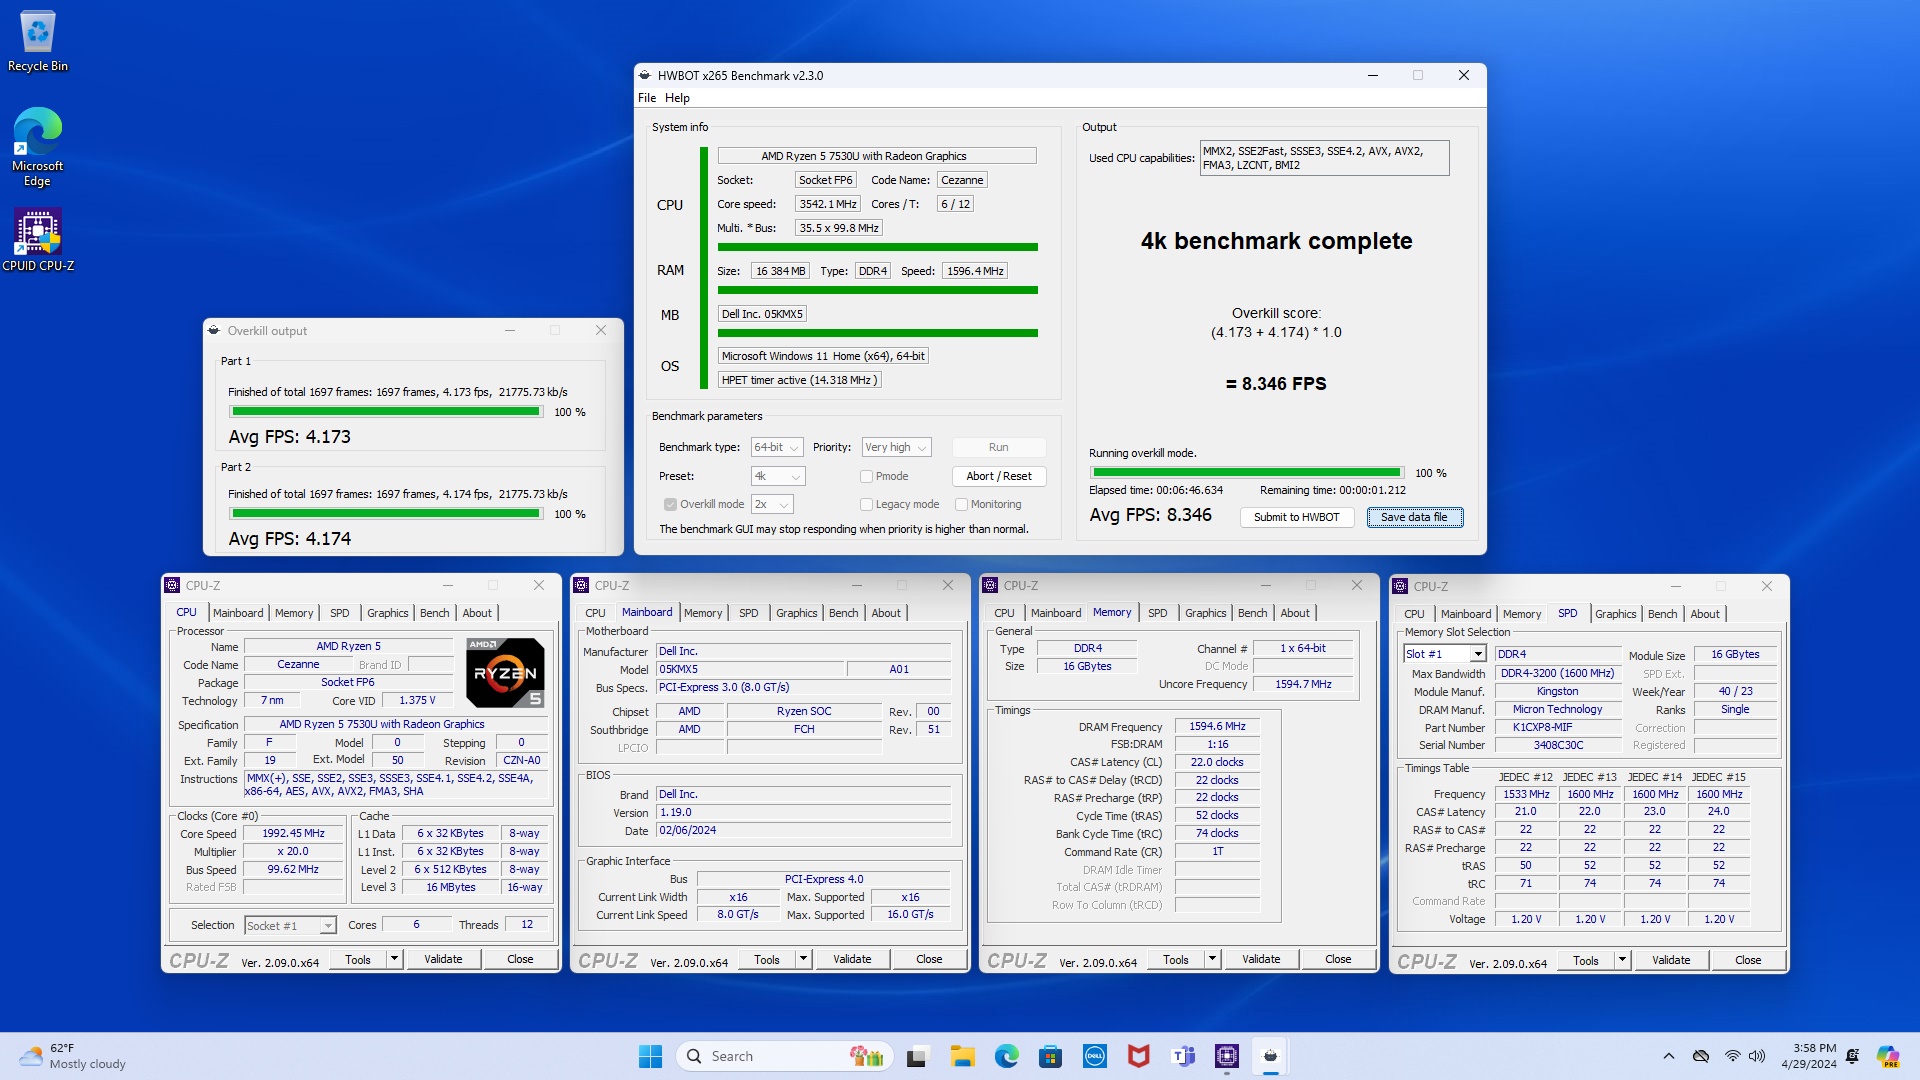Viewport: 1920px width, 1080px height.
Task: Open the volume speaker tray icon
Action: (x=1758, y=1056)
